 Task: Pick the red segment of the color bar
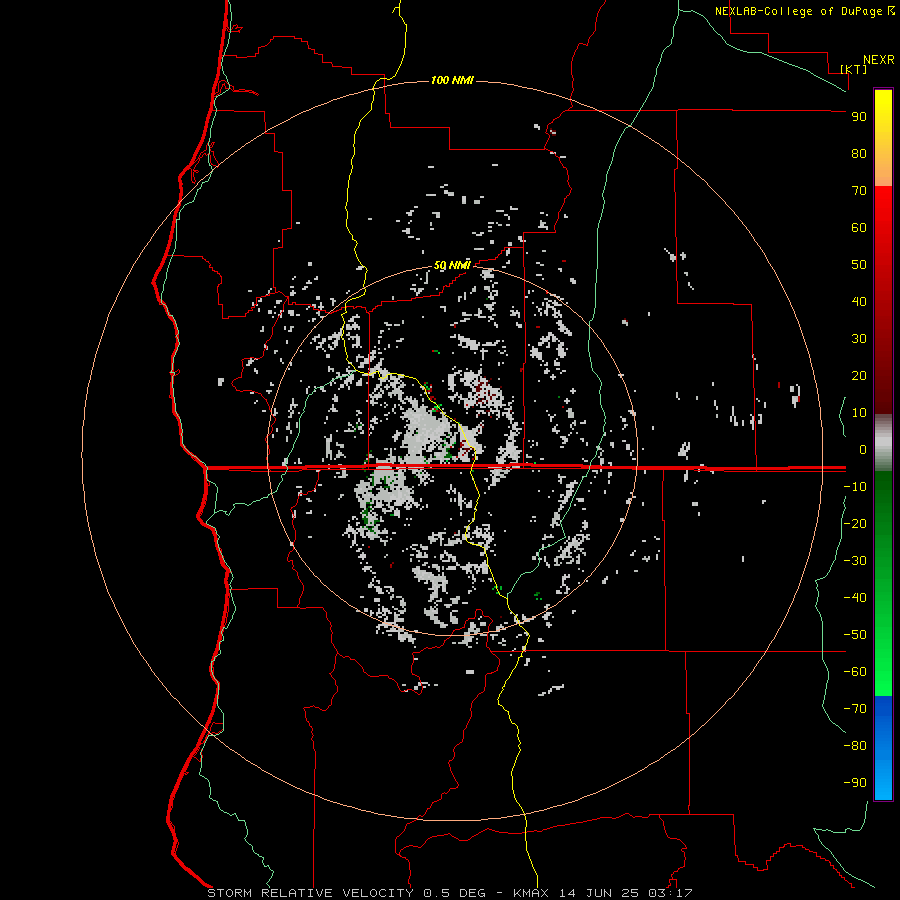coord(883,300)
